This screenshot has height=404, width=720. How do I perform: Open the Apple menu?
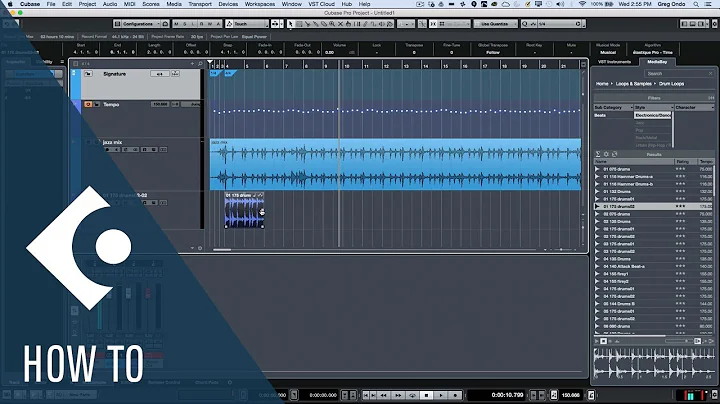(10, 4)
